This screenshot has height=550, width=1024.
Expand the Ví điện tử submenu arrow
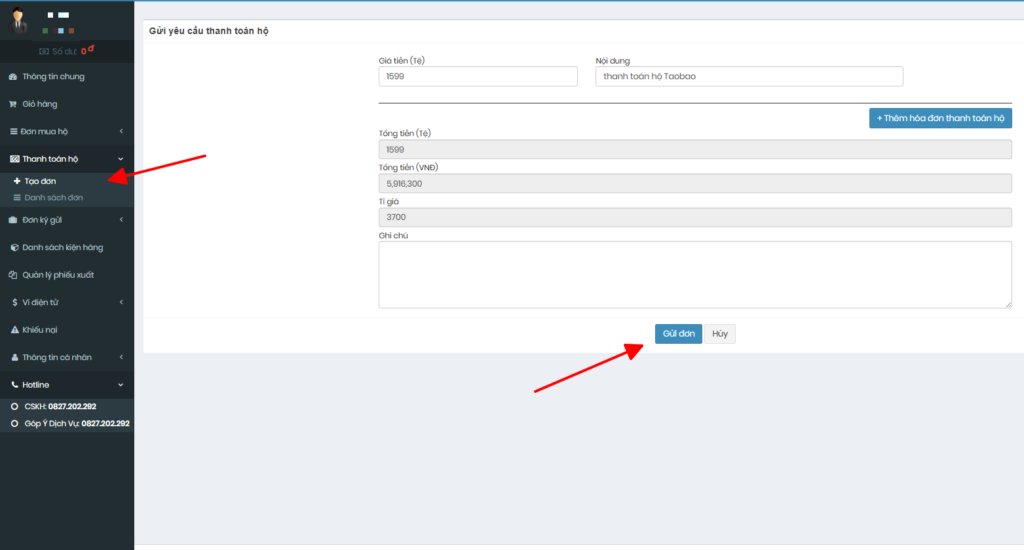pos(121,302)
